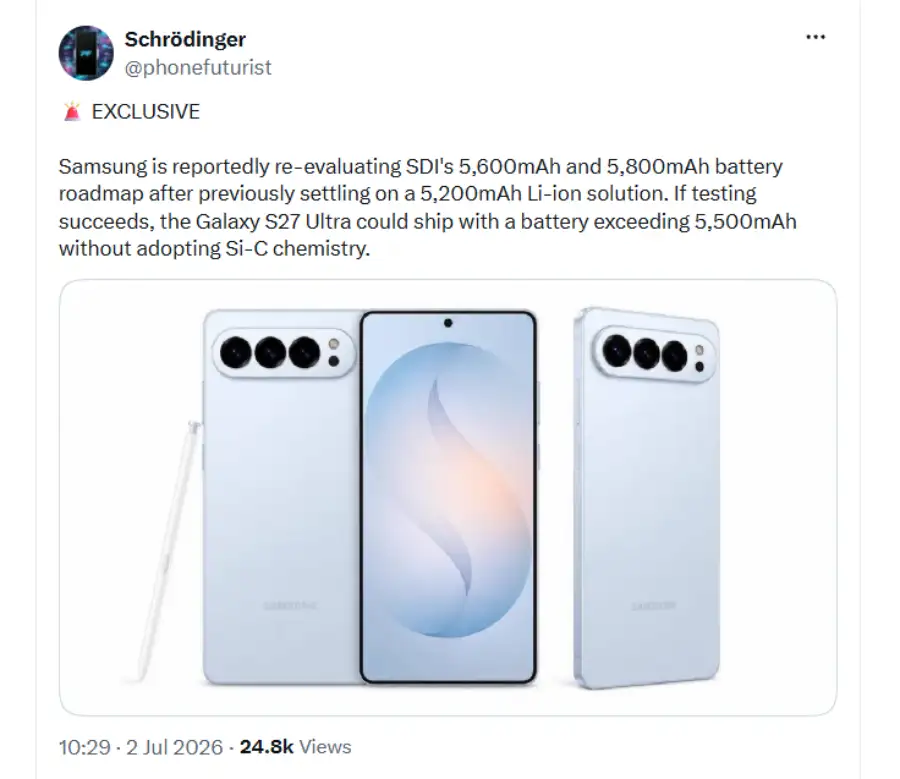Click the S Pen stylus in the image
This screenshot has height=779, width=900.
click(166, 551)
